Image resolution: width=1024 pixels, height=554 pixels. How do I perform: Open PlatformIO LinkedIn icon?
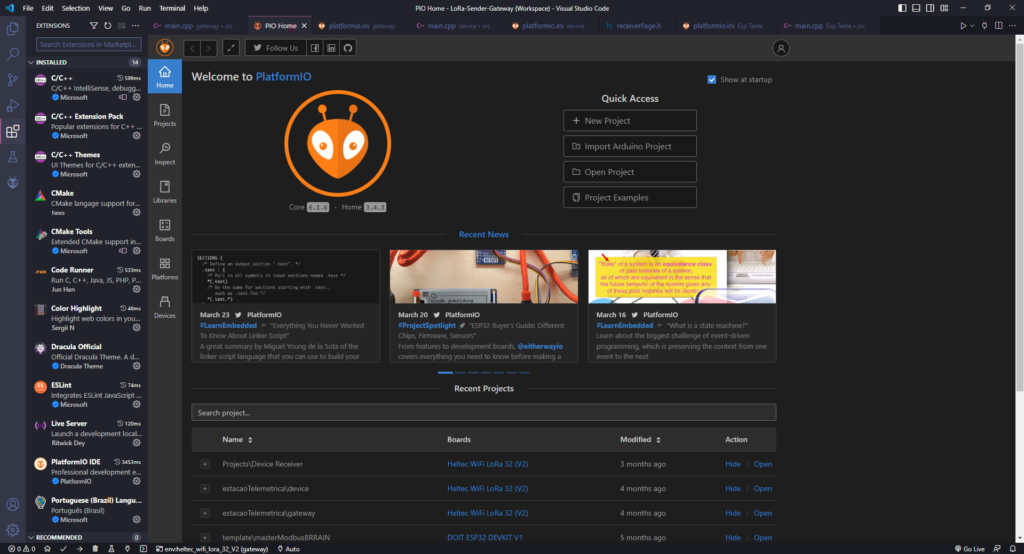pyautogui.click(x=331, y=48)
